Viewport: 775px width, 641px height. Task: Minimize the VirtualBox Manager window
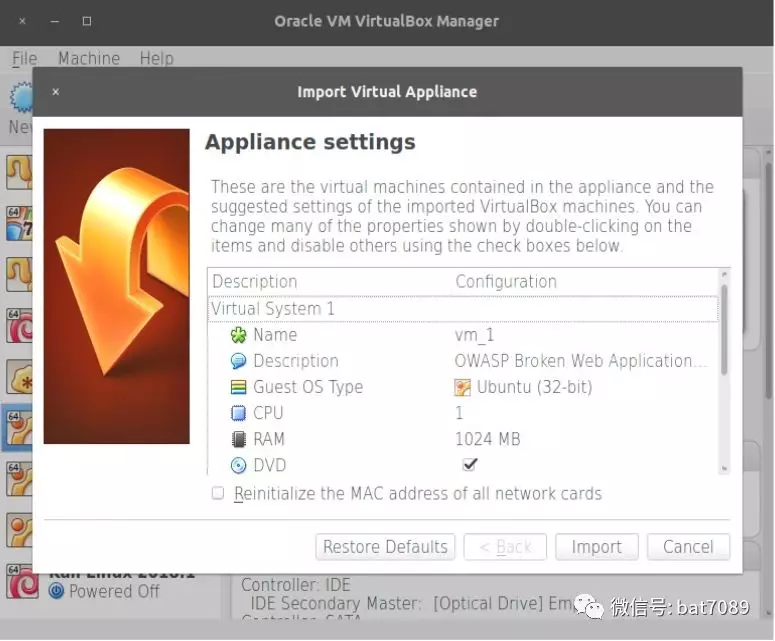click(x=55, y=21)
